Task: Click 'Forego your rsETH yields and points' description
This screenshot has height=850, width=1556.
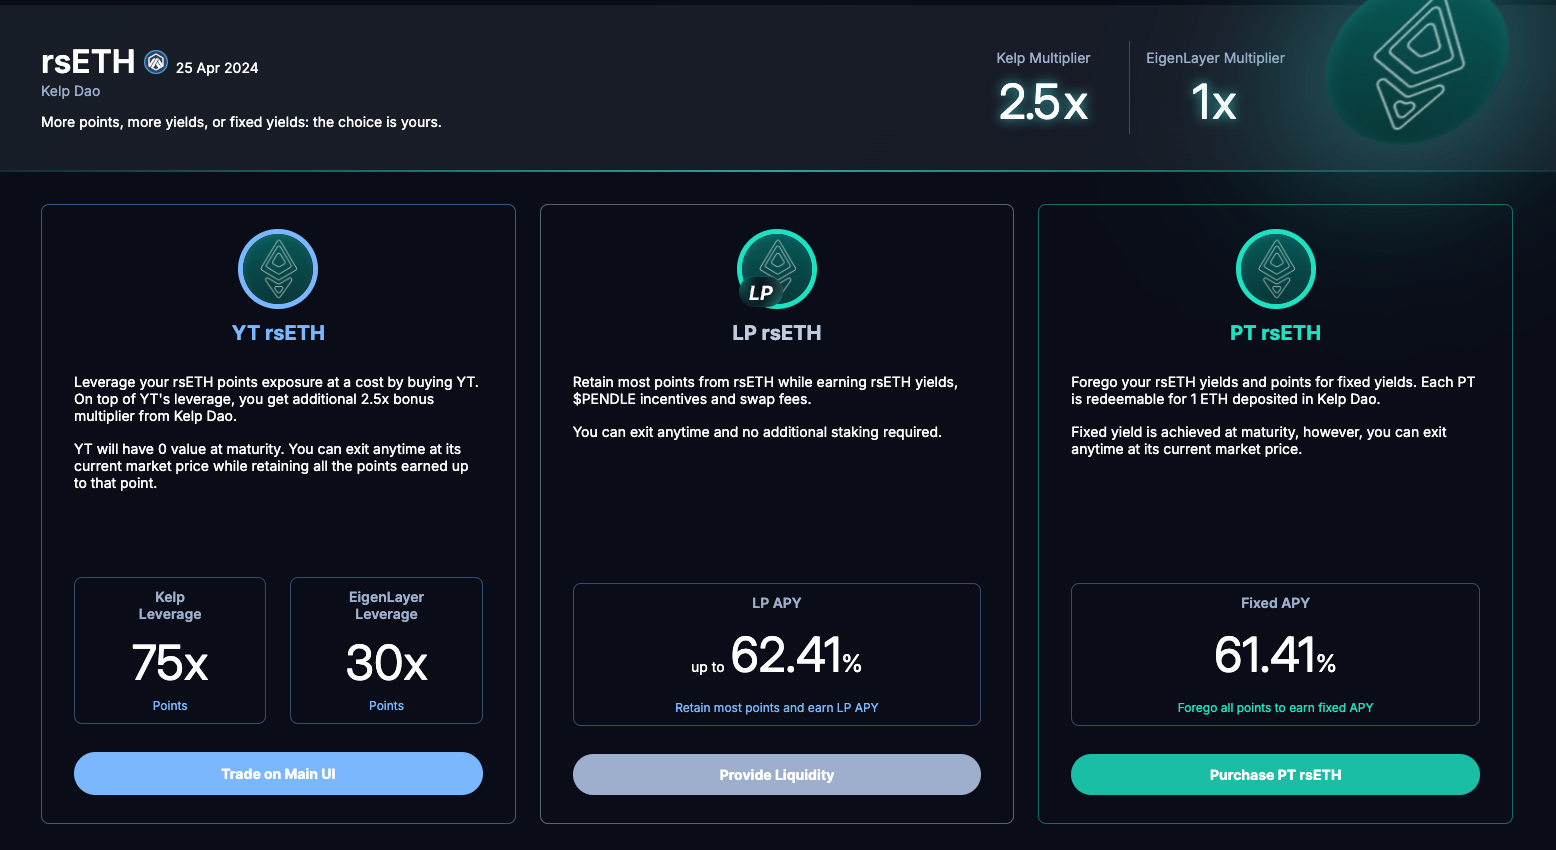Action: (x=1273, y=391)
